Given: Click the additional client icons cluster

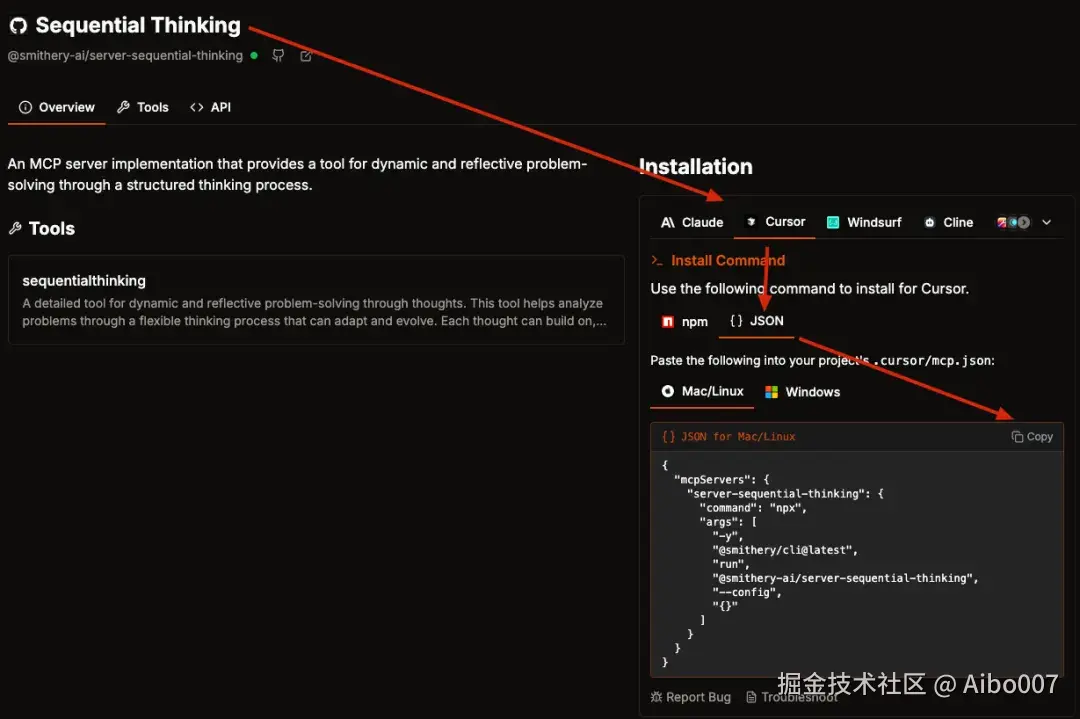Looking at the screenshot, I should 1013,222.
